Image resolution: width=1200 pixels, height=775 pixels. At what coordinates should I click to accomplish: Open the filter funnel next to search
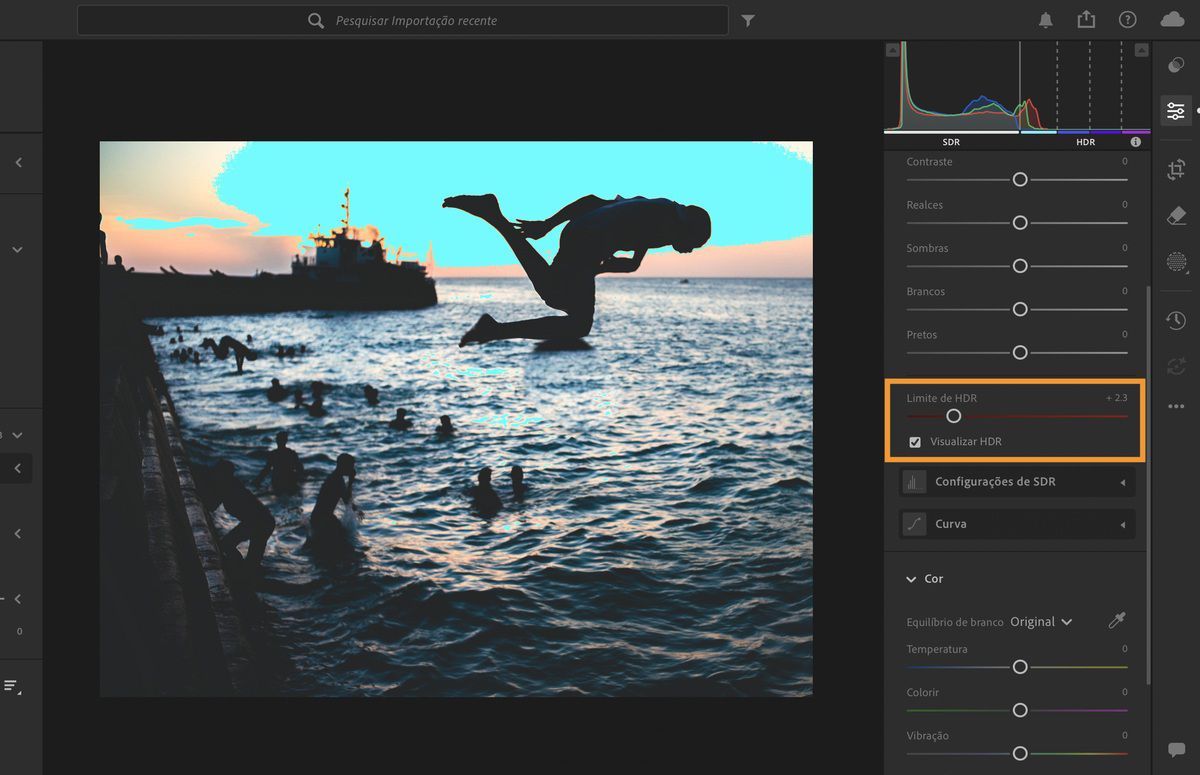tap(748, 21)
